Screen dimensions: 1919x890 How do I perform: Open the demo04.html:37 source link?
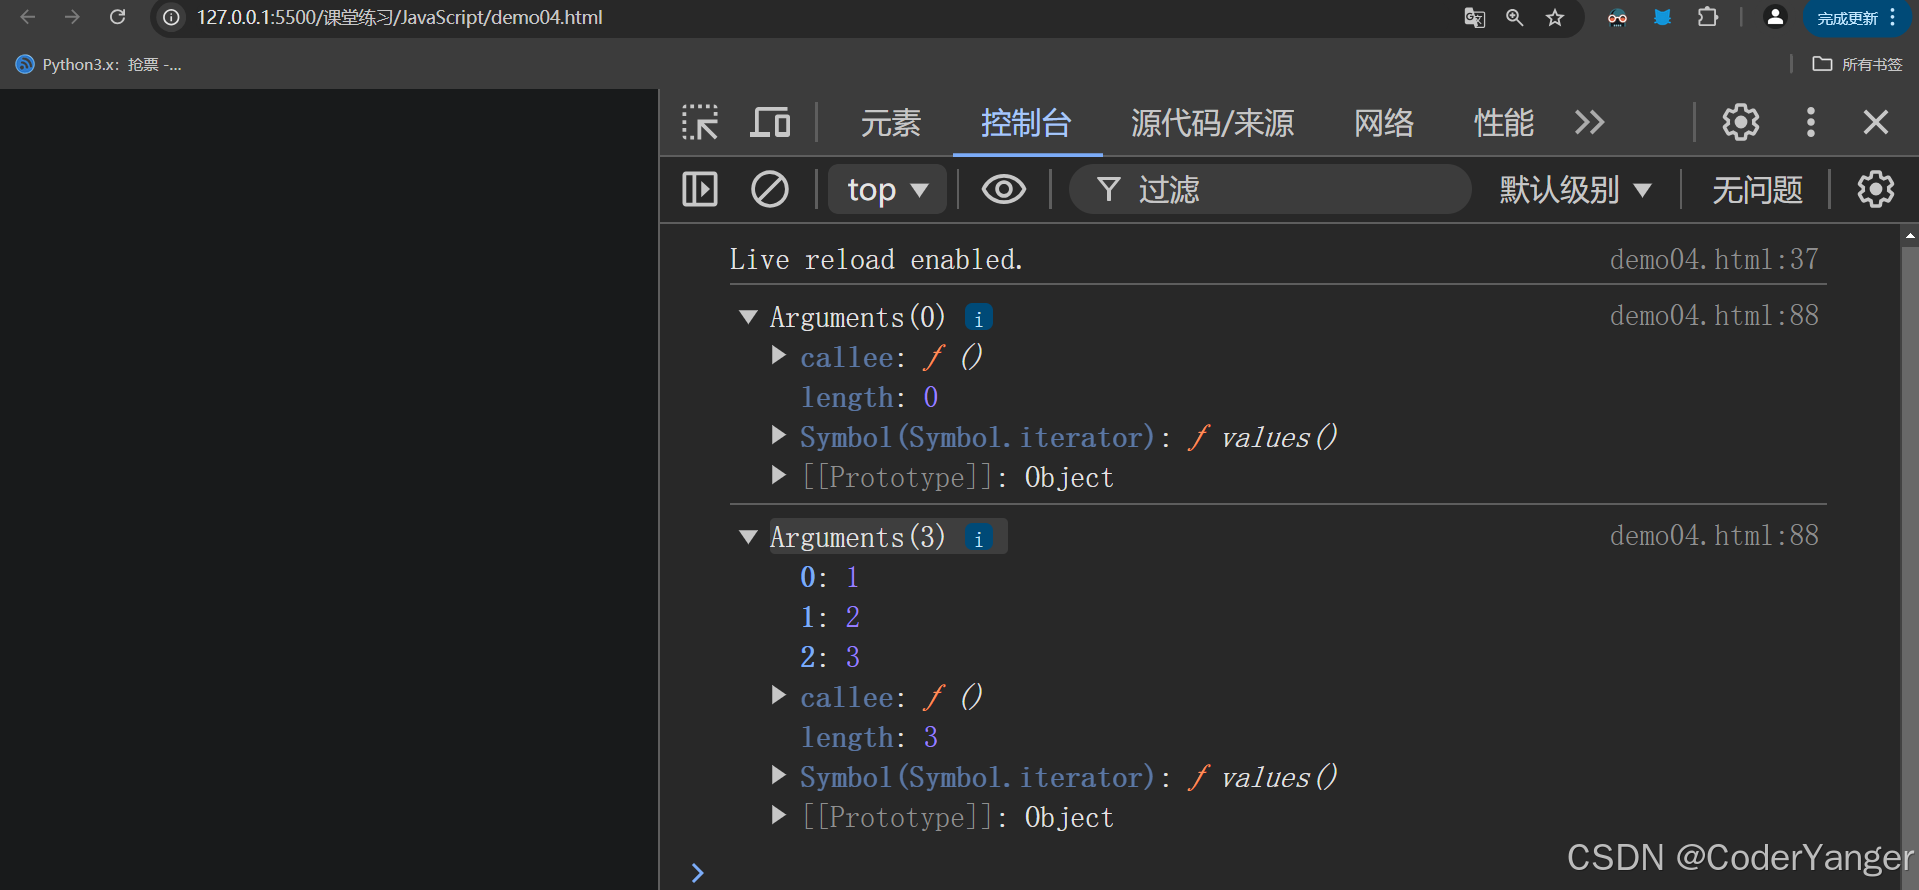1714,259
